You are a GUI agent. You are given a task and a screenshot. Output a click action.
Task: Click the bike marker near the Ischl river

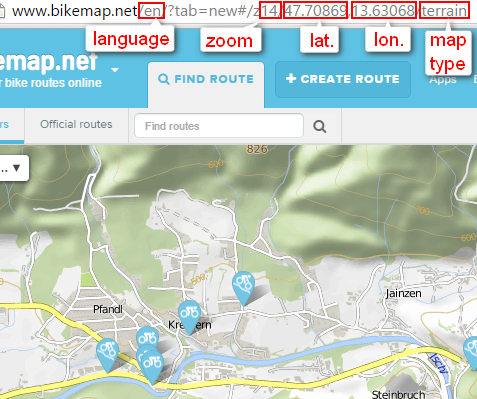(x=471, y=353)
